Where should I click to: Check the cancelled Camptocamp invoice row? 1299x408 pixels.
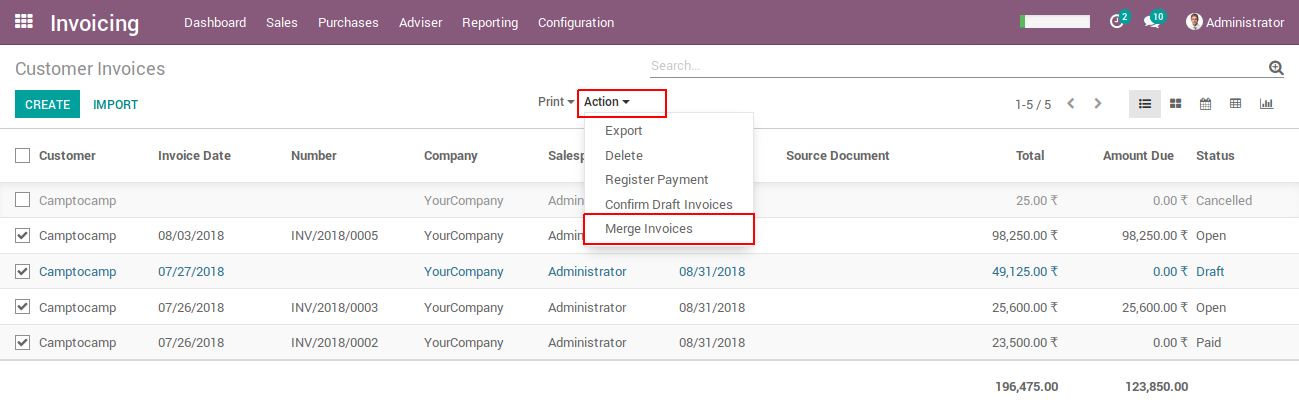22,200
